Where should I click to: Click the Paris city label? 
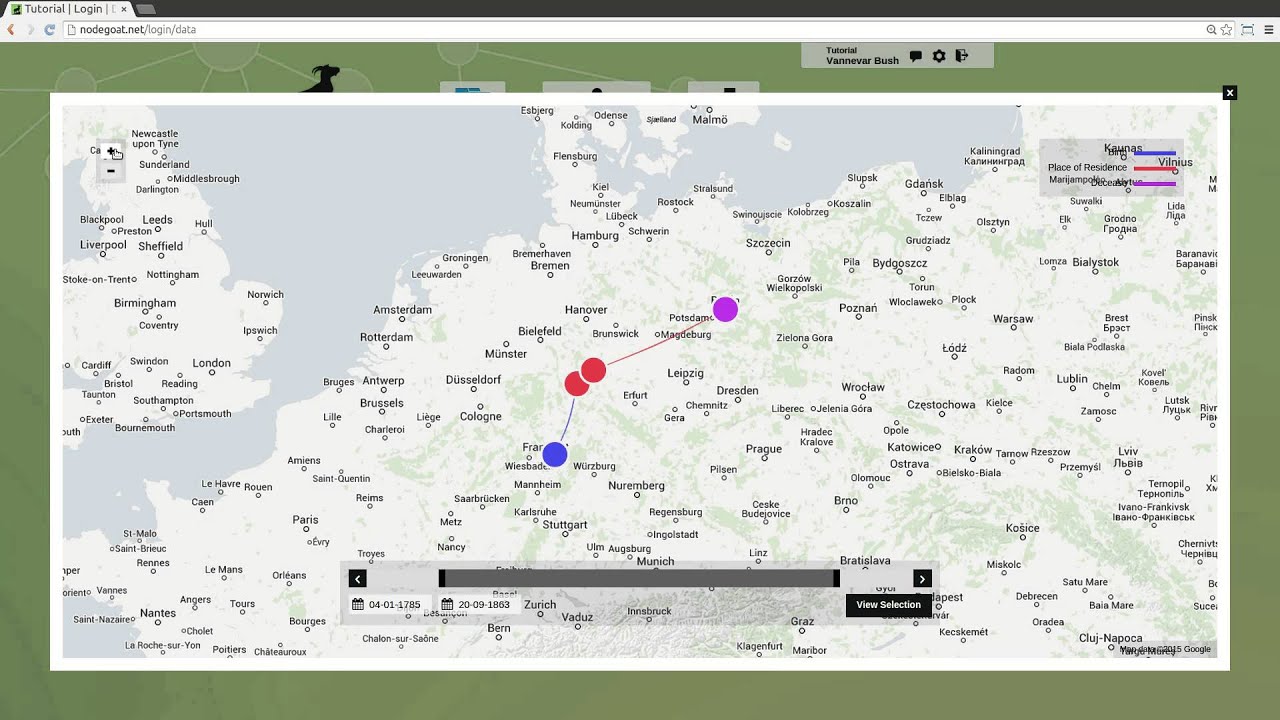coord(305,520)
